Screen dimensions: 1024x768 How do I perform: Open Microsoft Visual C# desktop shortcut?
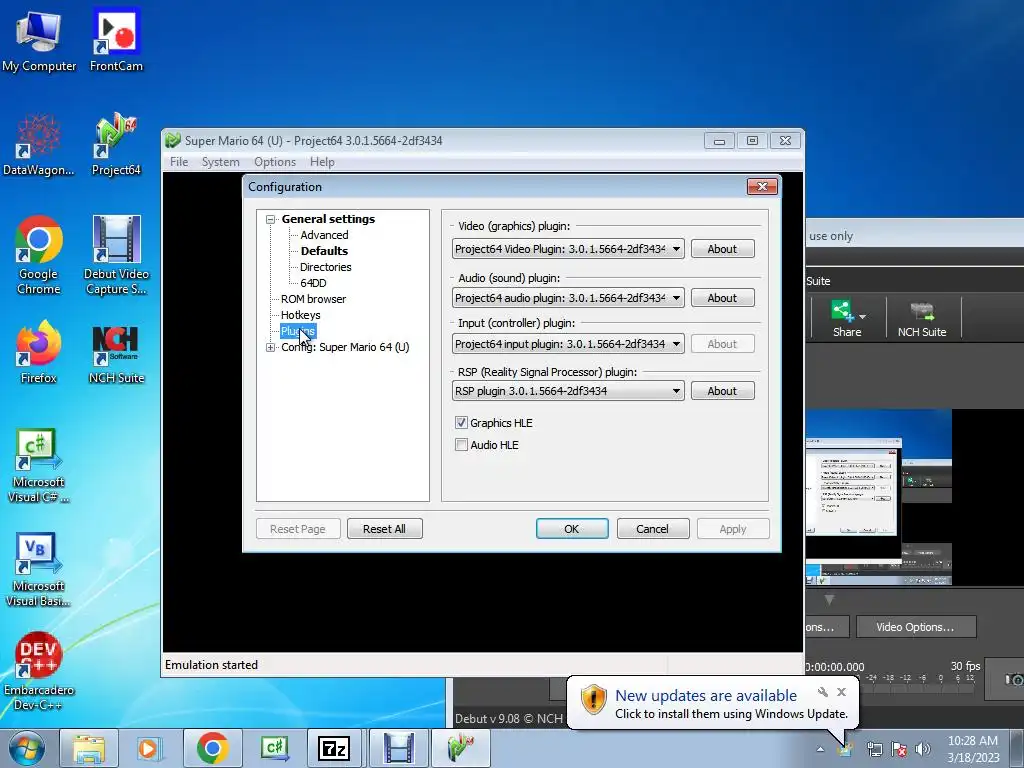(x=39, y=466)
